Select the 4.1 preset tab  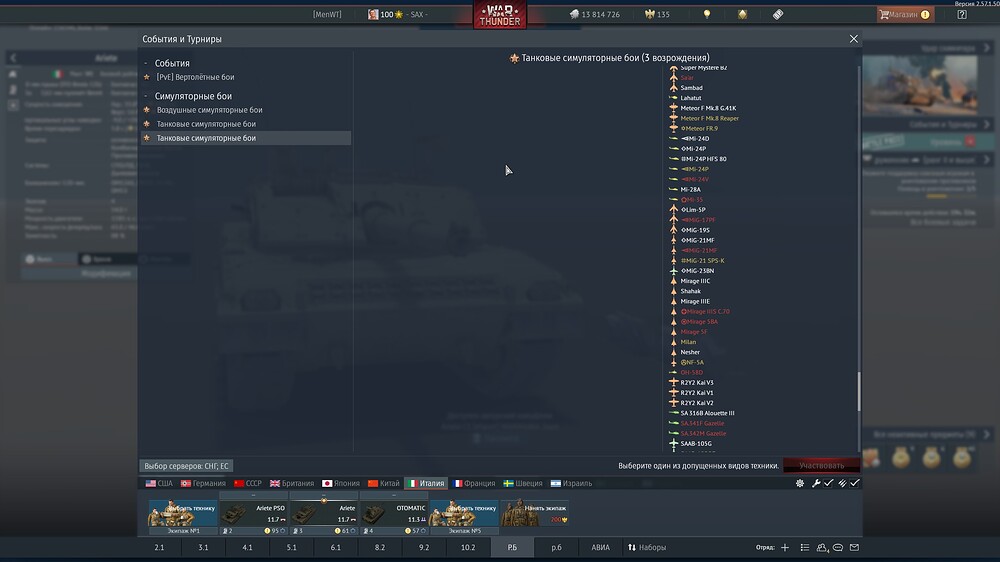click(247, 547)
